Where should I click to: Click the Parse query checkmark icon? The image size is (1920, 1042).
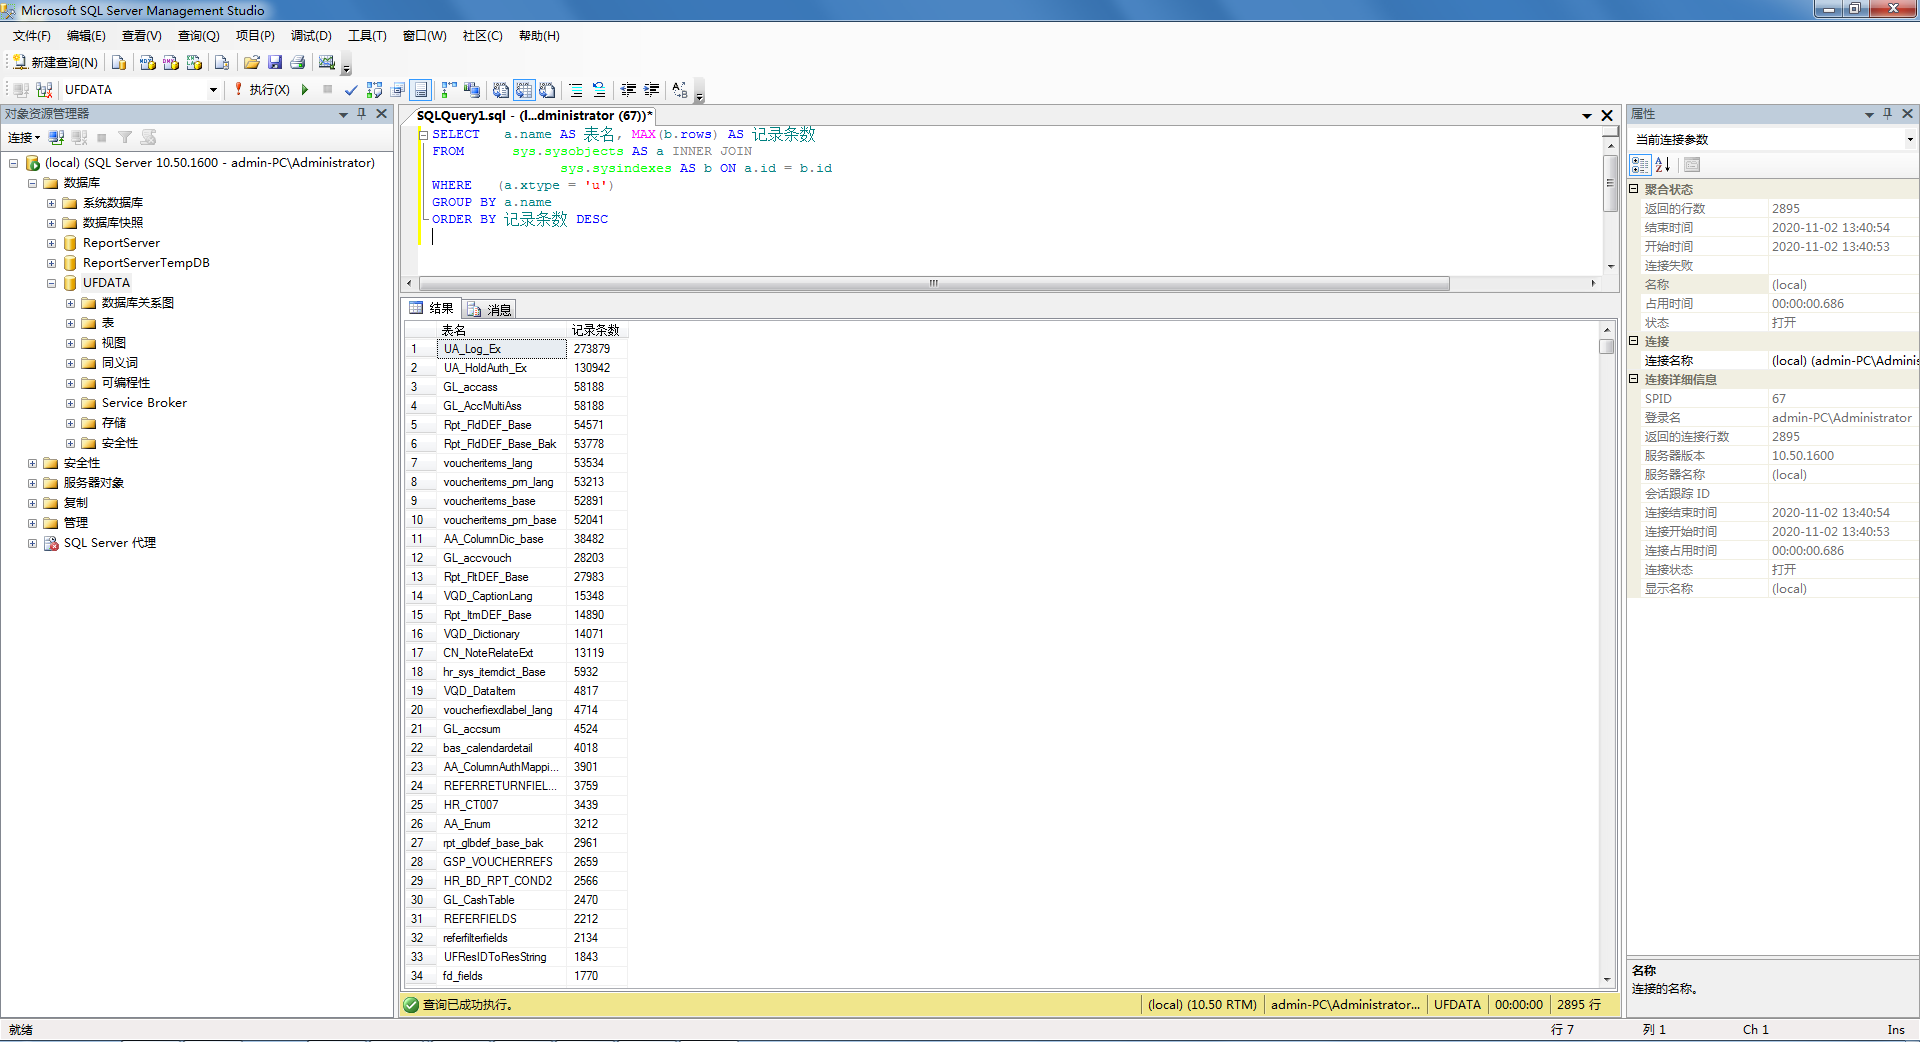tap(351, 90)
